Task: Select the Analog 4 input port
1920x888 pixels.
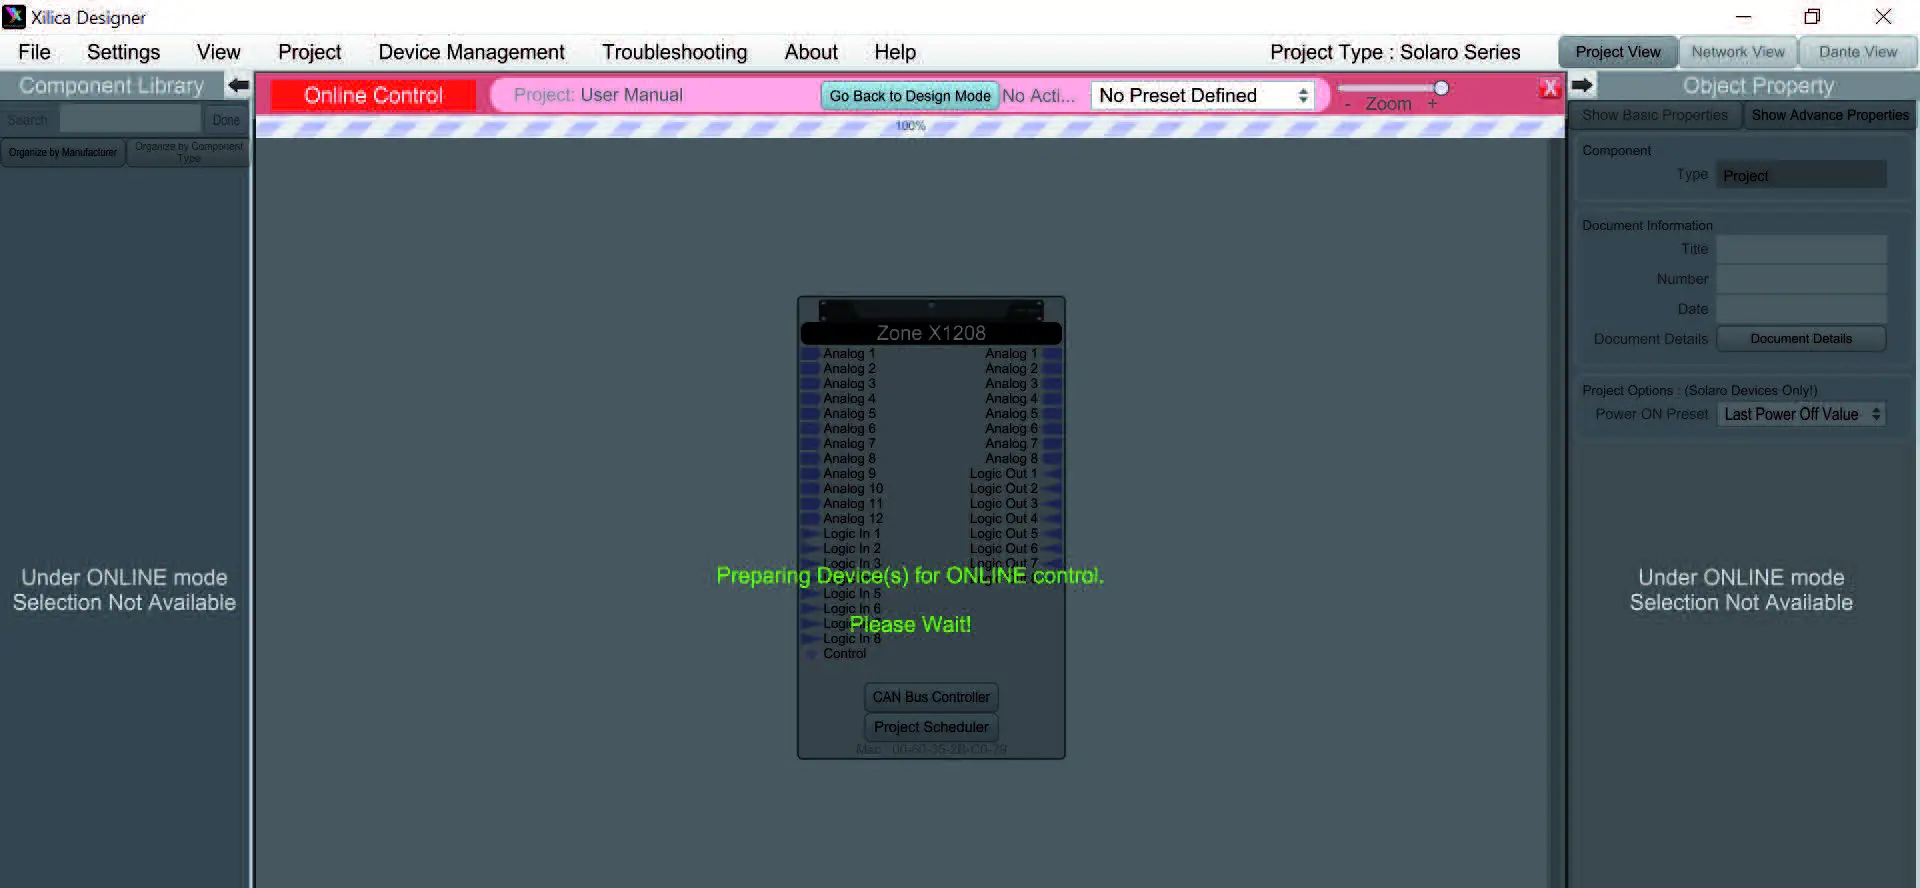Action: [x=810, y=398]
